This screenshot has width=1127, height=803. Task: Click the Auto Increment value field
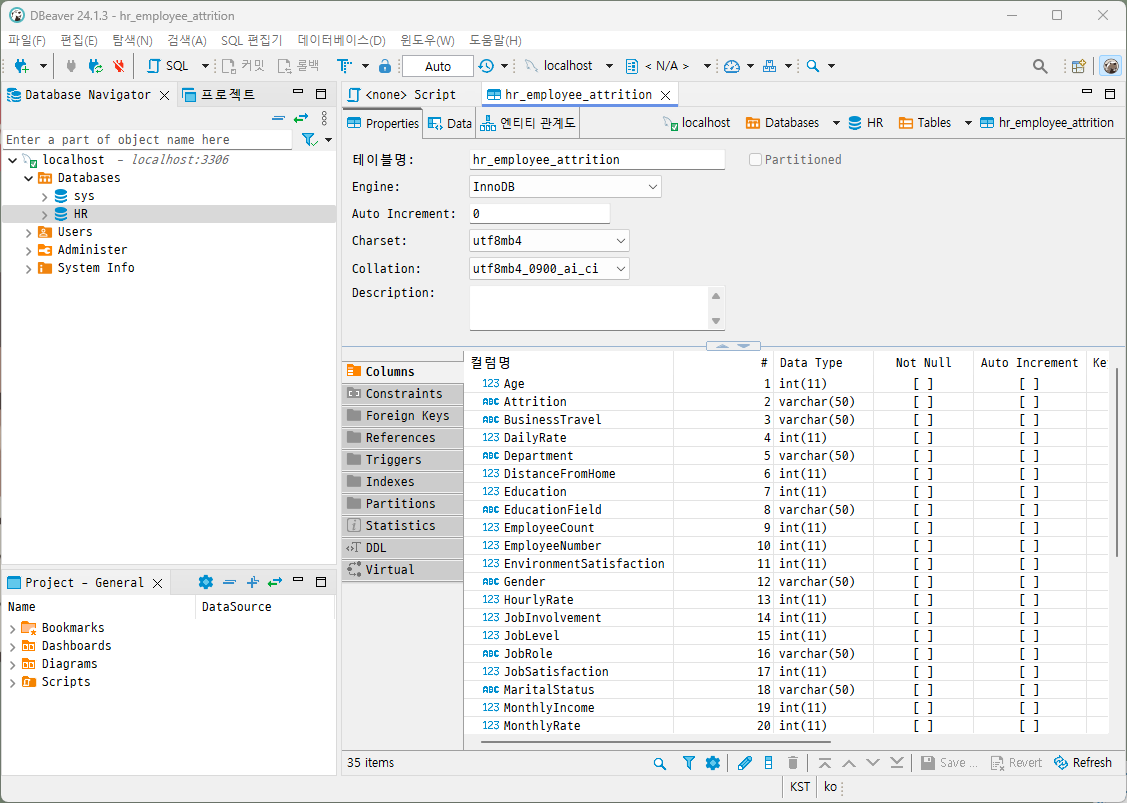pyautogui.click(x=539, y=214)
